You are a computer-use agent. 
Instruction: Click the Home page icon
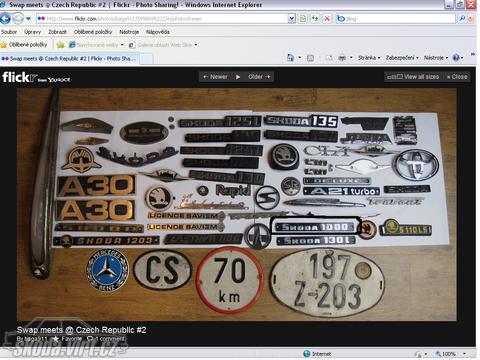pyautogui.click(x=290, y=58)
